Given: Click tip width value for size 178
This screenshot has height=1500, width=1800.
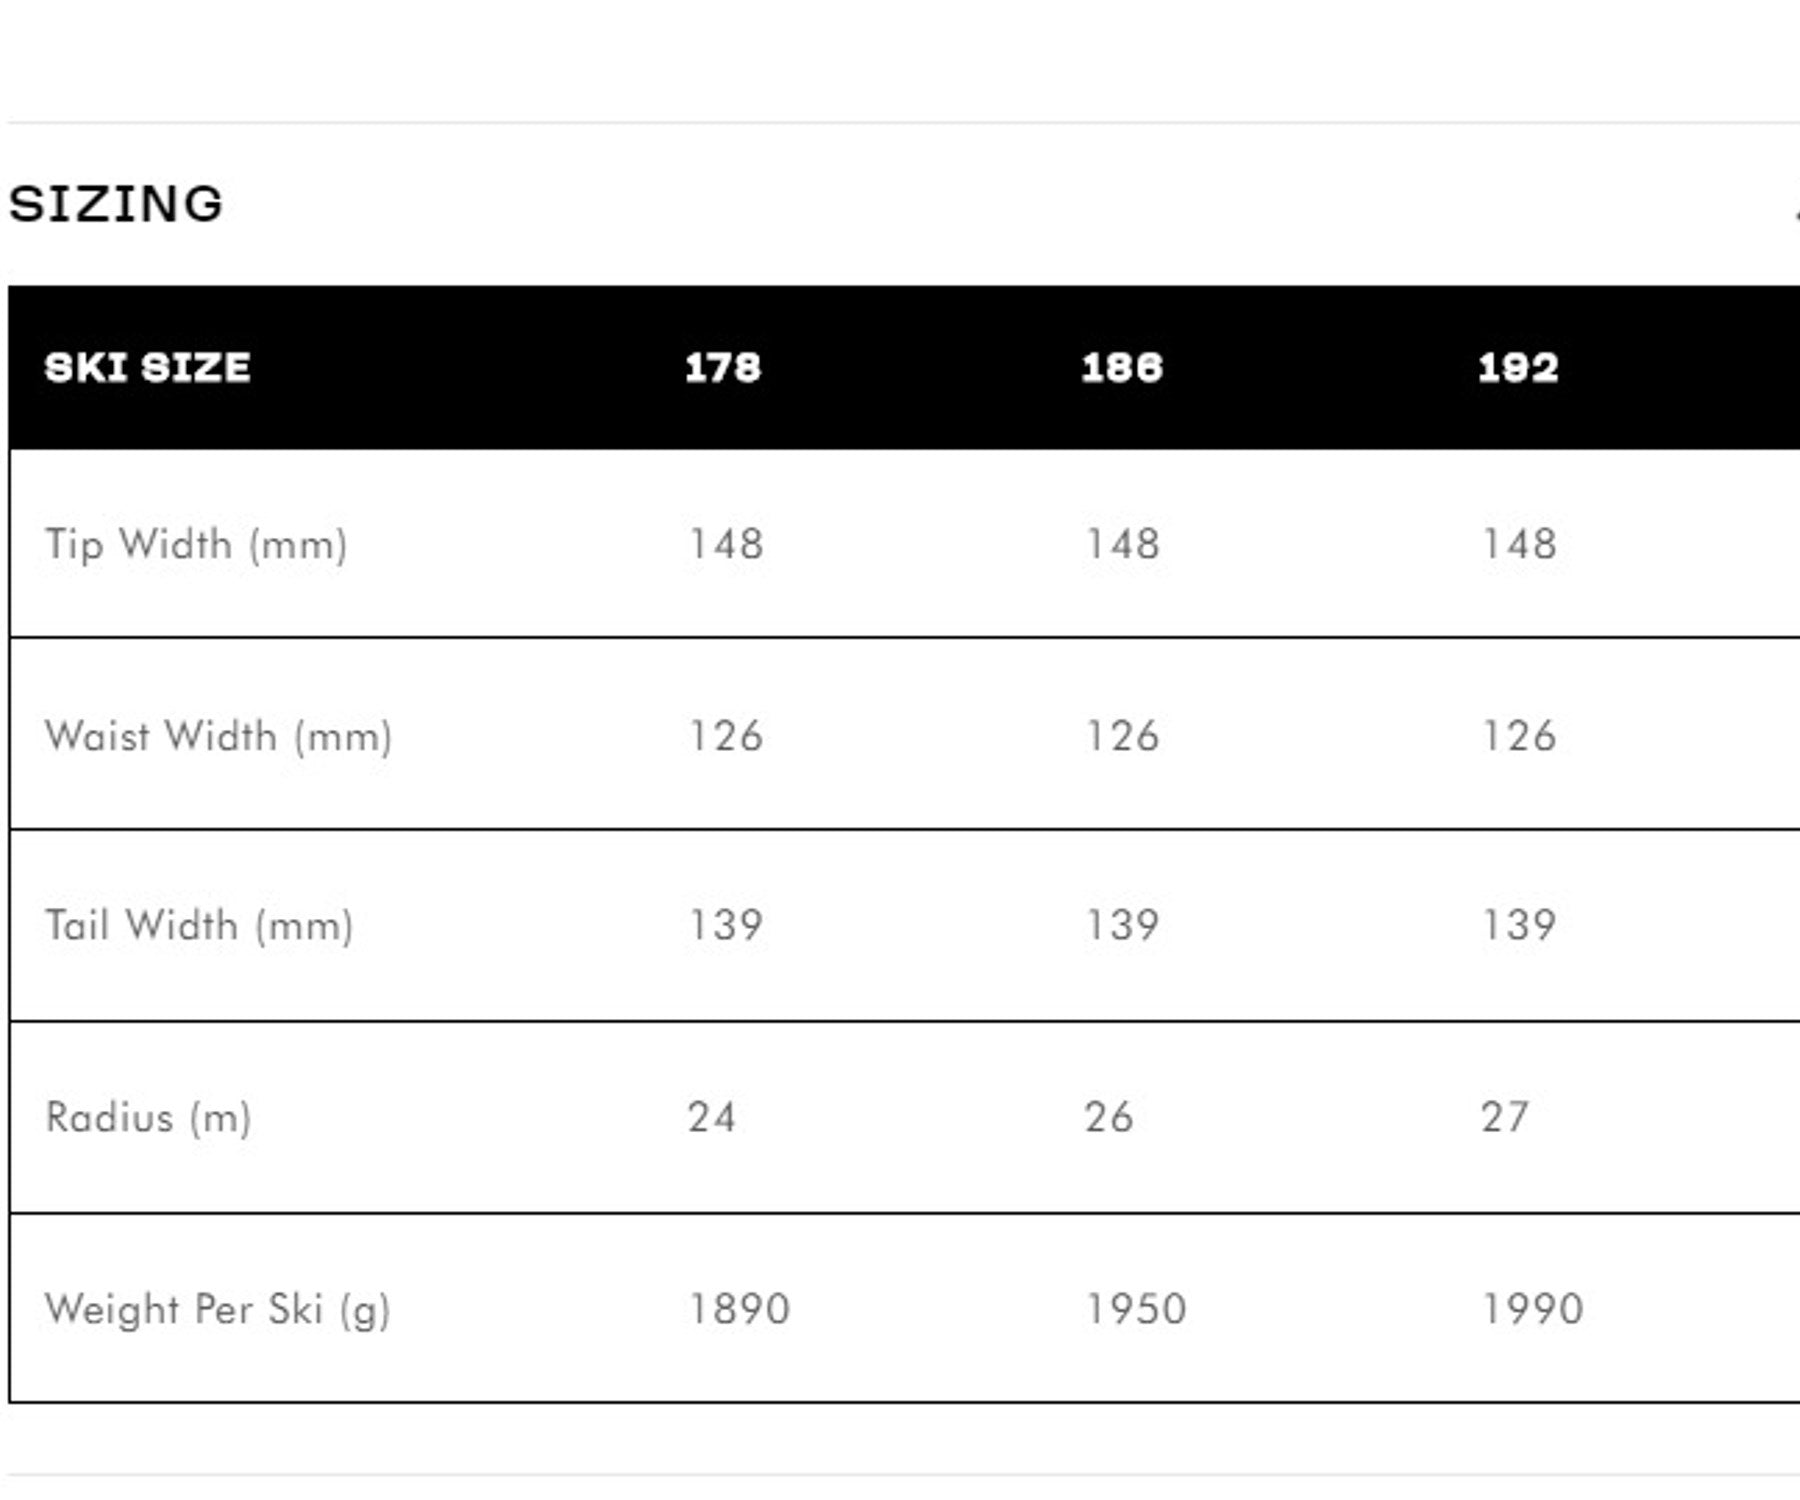Looking at the screenshot, I should point(726,545).
